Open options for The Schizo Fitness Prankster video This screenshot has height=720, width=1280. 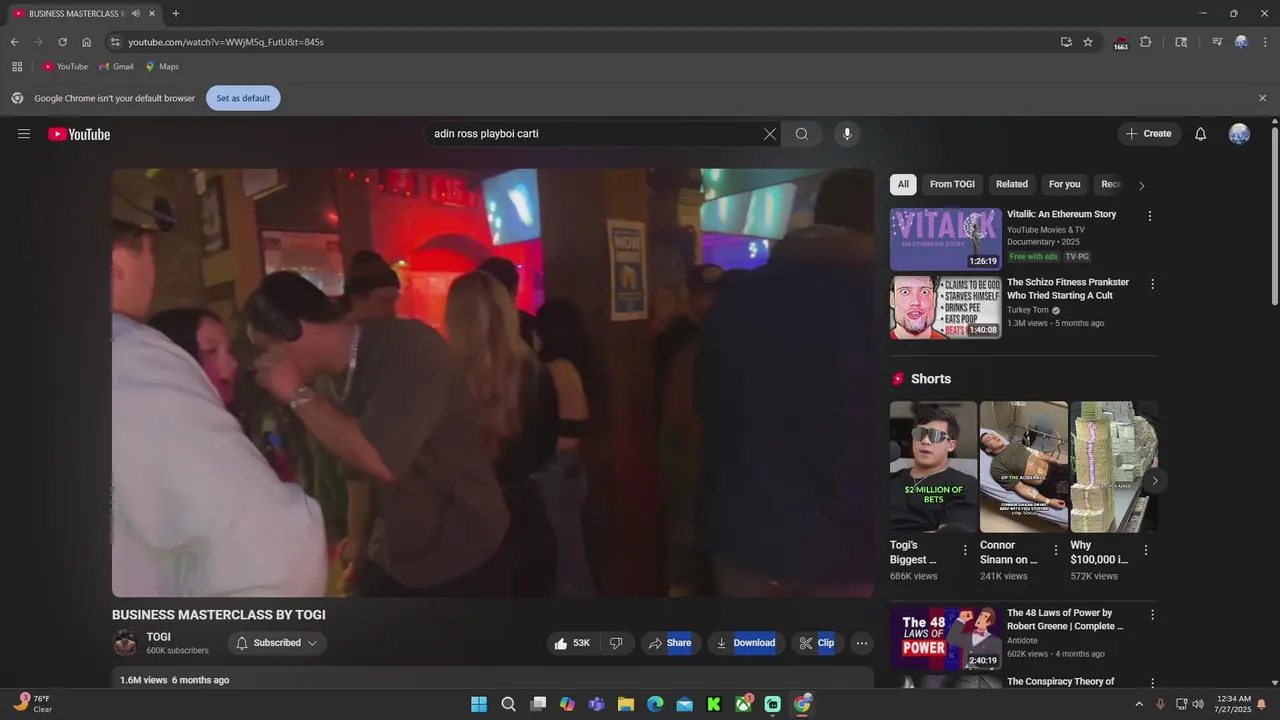point(1152,284)
